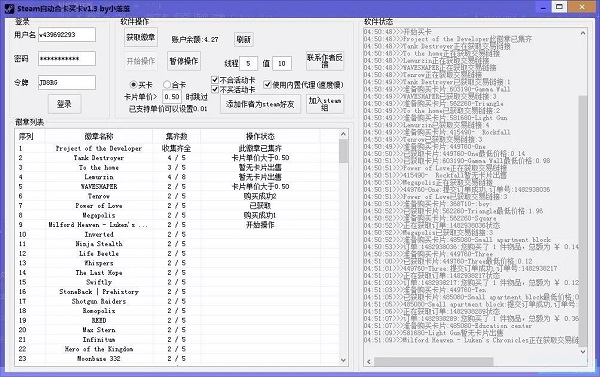This screenshot has height=377, width=600.
Task: Click log panel horizontal scroll left arrow
Action: [369, 361]
